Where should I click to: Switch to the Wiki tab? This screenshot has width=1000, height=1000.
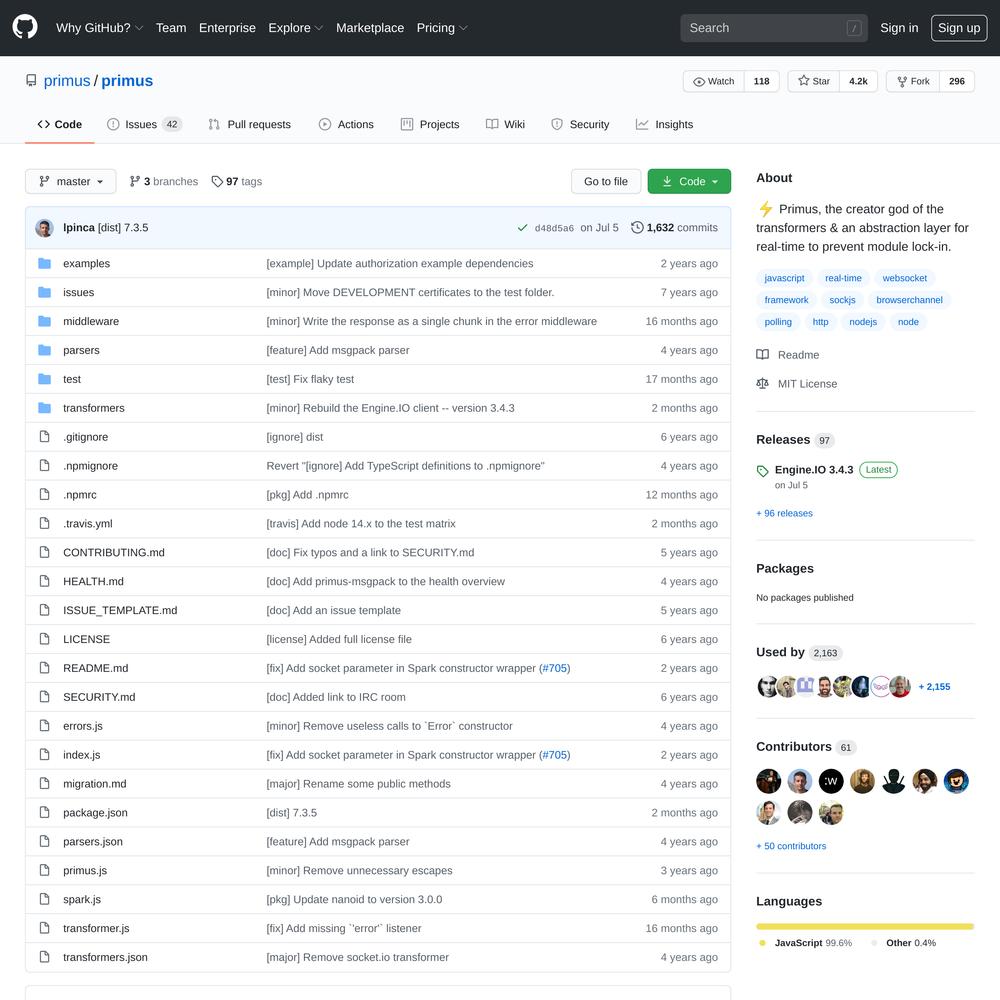[505, 124]
